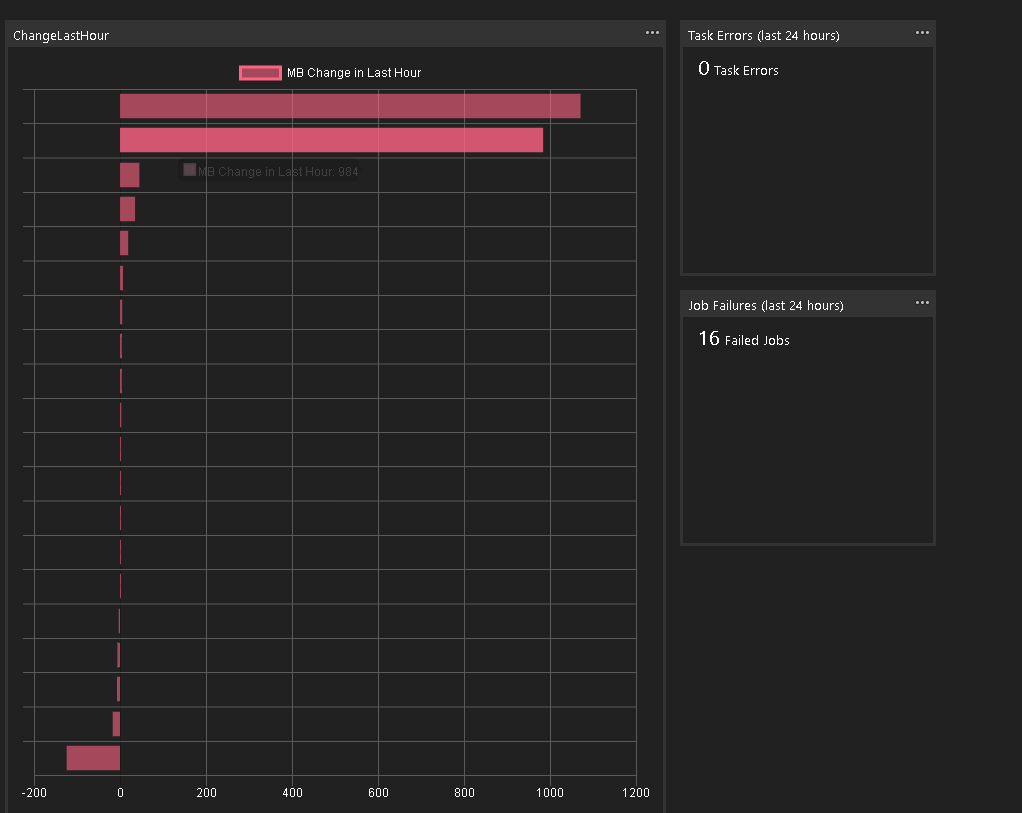Click the longest bar at the chart top

pyautogui.click(x=350, y=106)
